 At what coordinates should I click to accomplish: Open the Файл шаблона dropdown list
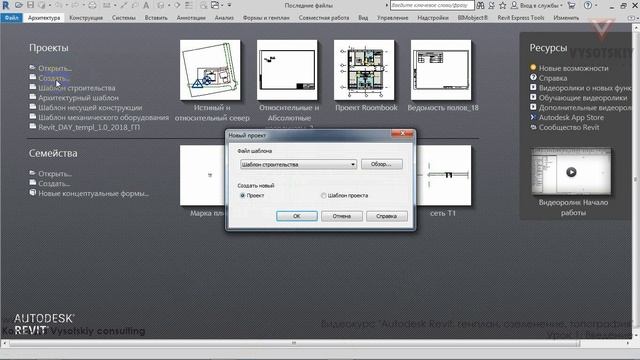pos(298,164)
